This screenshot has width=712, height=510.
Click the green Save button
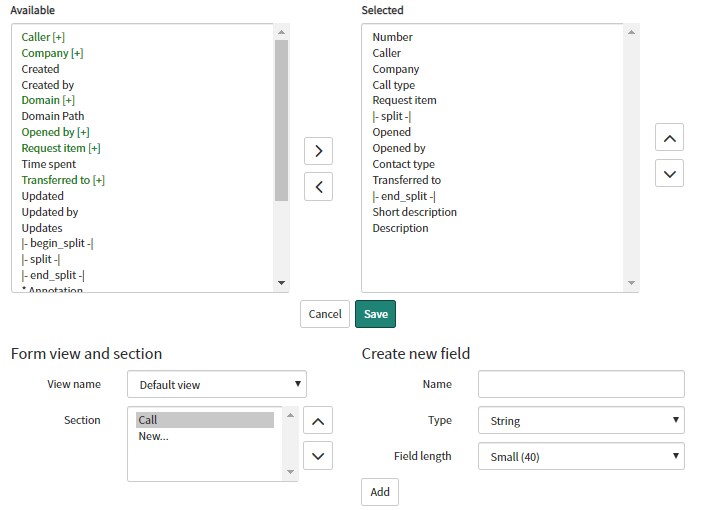pyautogui.click(x=376, y=314)
